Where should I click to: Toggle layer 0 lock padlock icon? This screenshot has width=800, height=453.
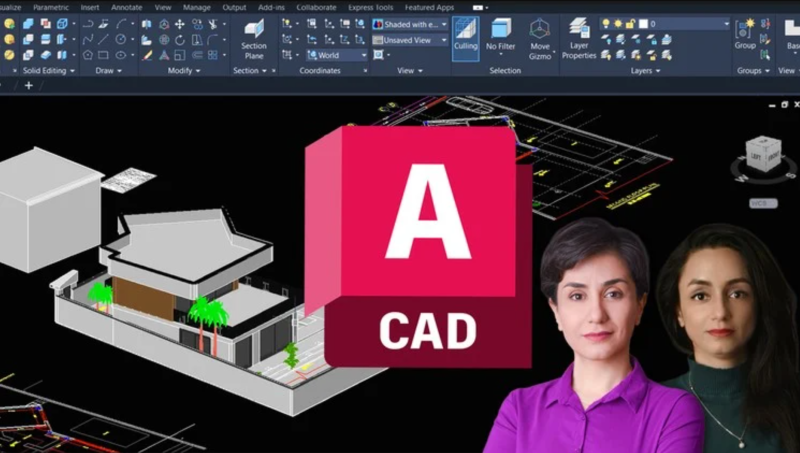pos(630,23)
